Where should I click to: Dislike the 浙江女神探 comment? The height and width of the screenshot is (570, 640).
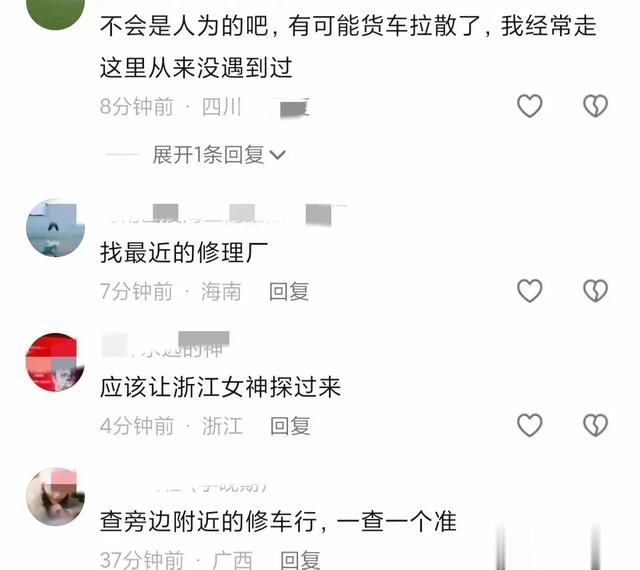pos(596,425)
